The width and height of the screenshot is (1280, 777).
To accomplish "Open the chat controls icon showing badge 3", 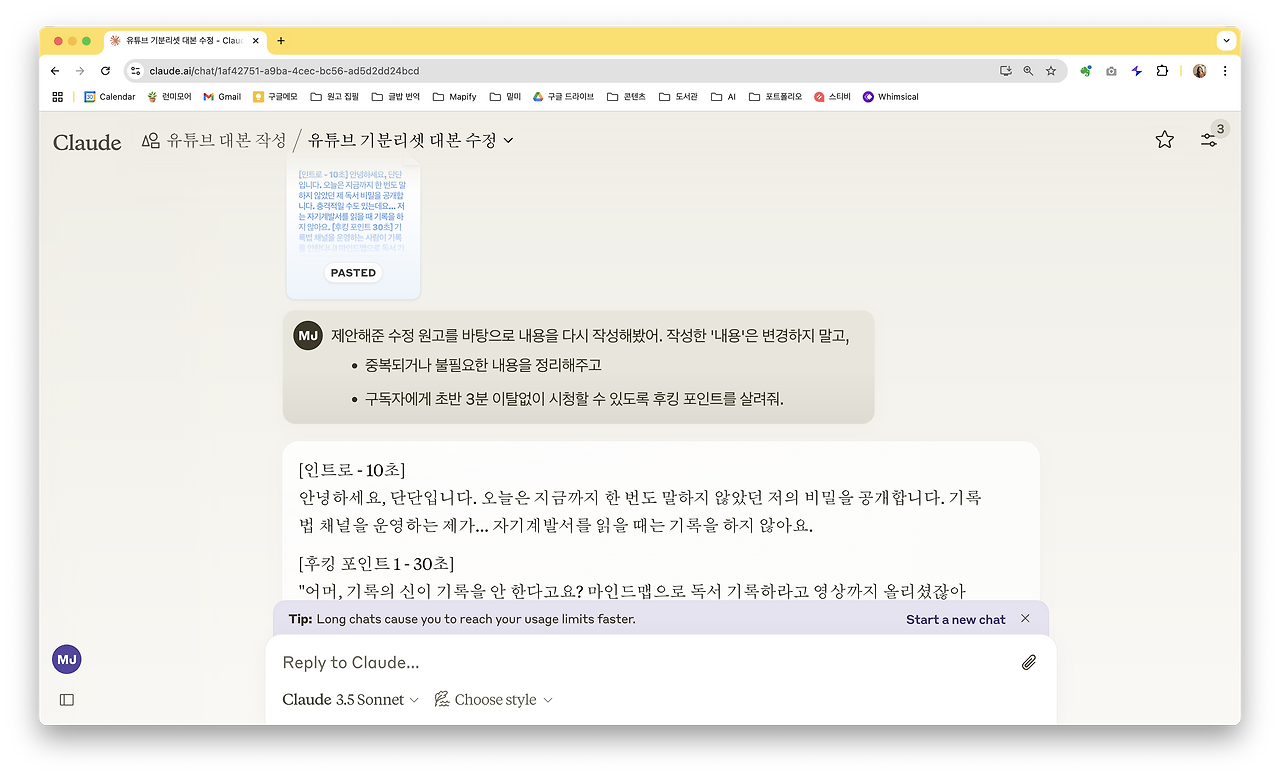I will 1210,141.
